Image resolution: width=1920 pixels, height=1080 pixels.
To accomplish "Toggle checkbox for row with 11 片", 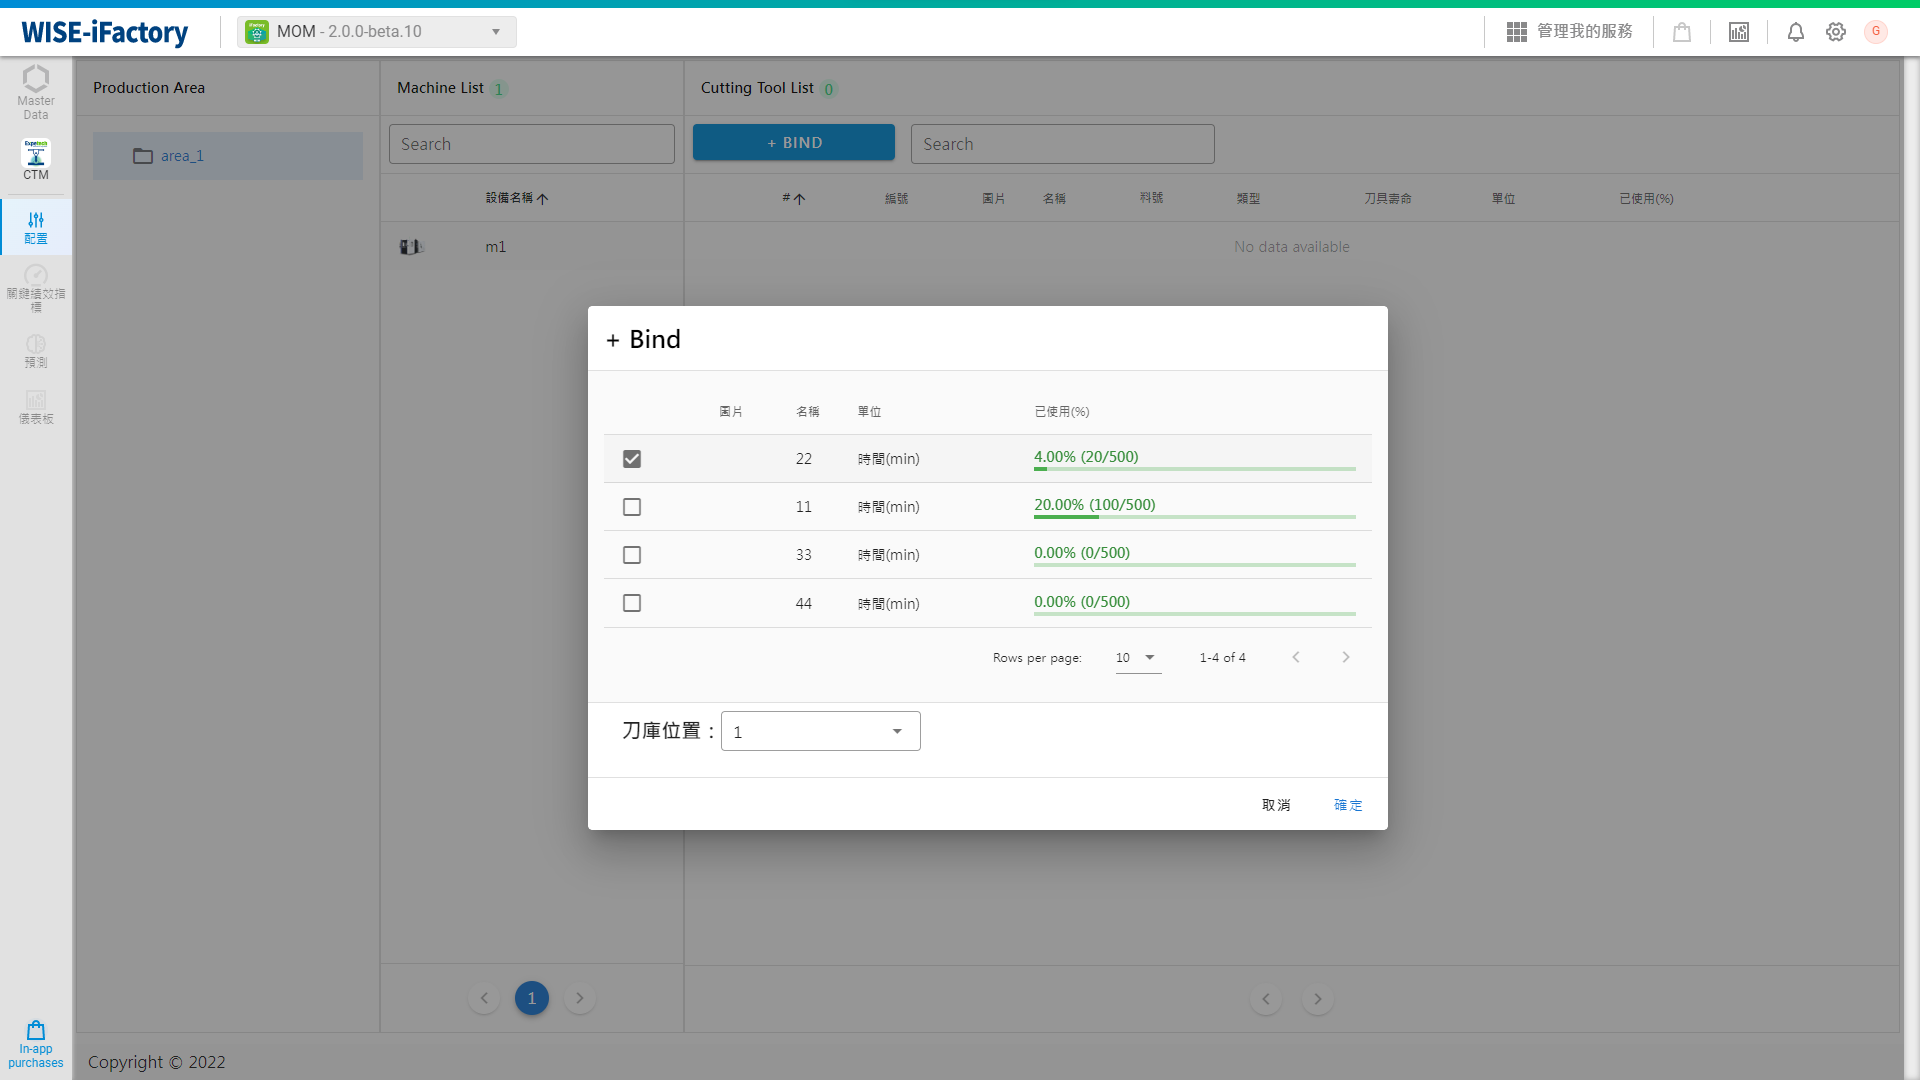I will [x=633, y=506].
